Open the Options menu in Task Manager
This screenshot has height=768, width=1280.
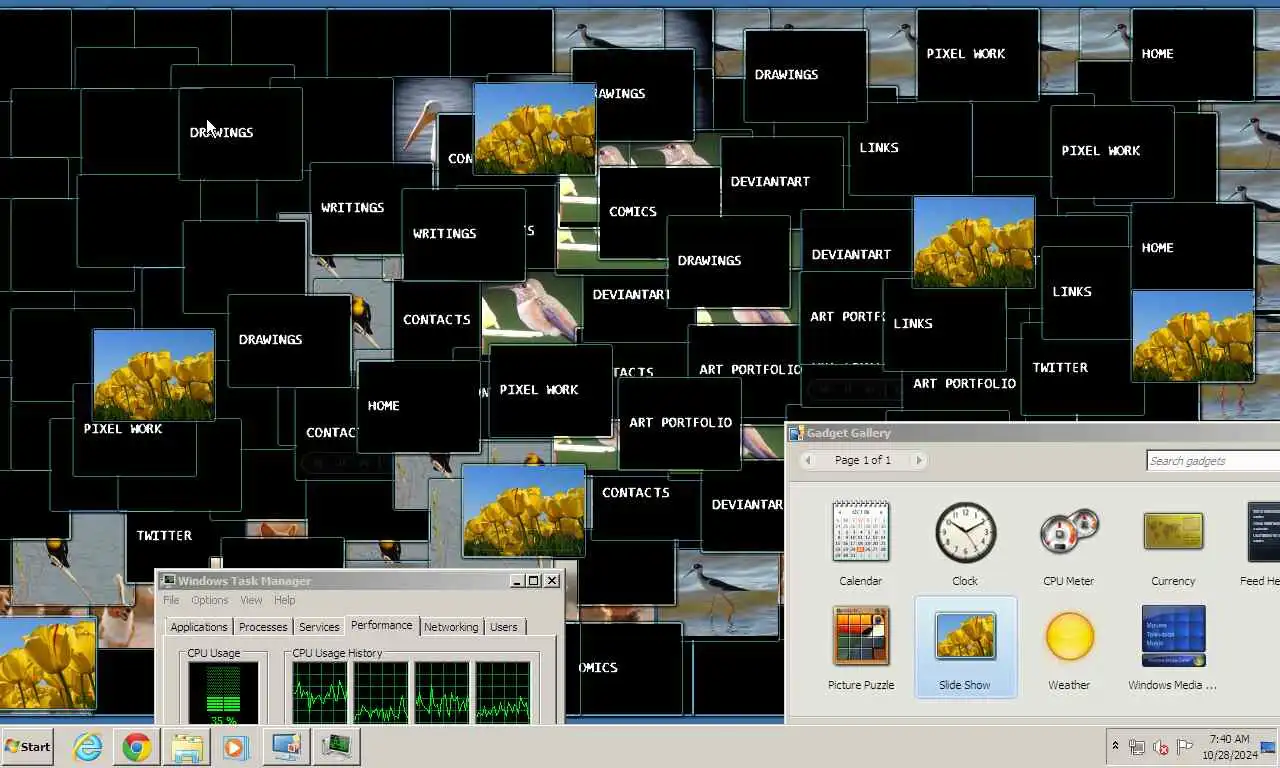[x=210, y=600]
